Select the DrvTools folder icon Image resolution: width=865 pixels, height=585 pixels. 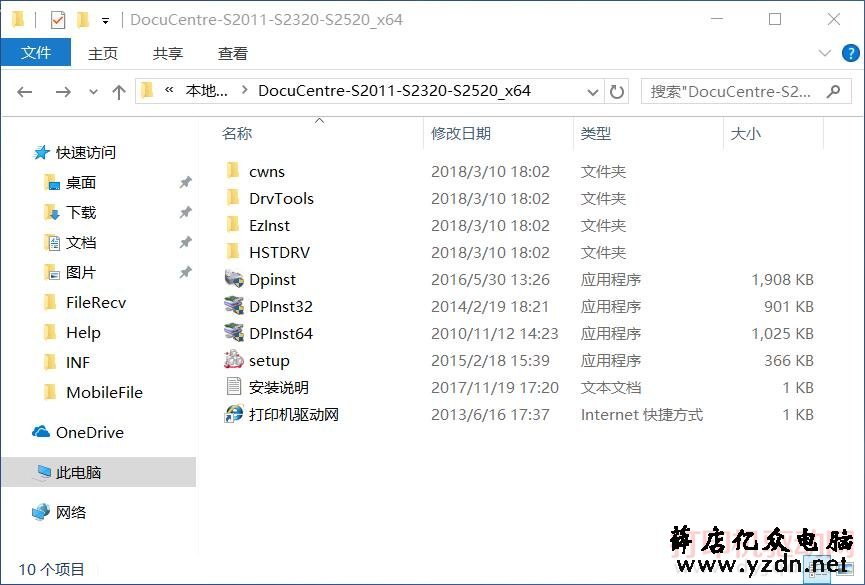(233, 198)
